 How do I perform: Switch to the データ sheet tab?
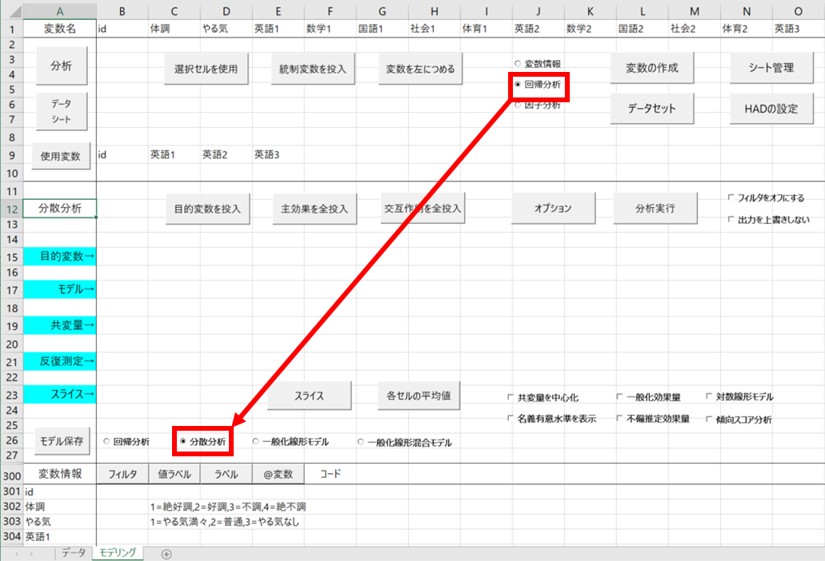[72, 553]
